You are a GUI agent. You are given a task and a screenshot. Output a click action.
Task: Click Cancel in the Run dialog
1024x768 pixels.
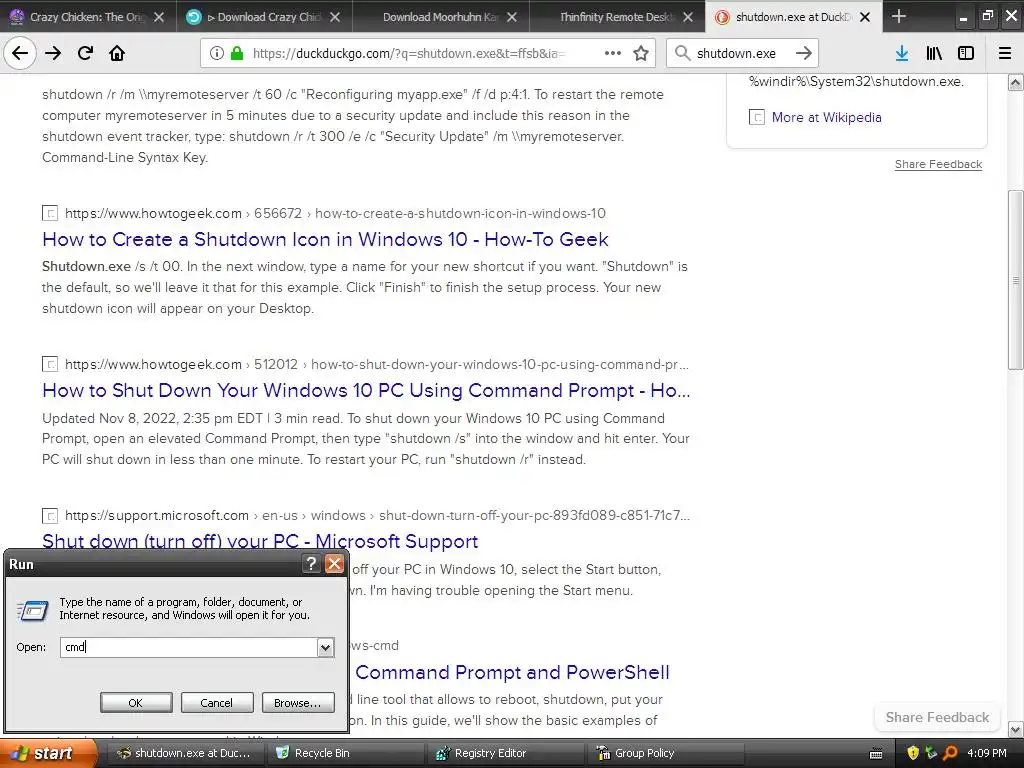coord(216,703)
